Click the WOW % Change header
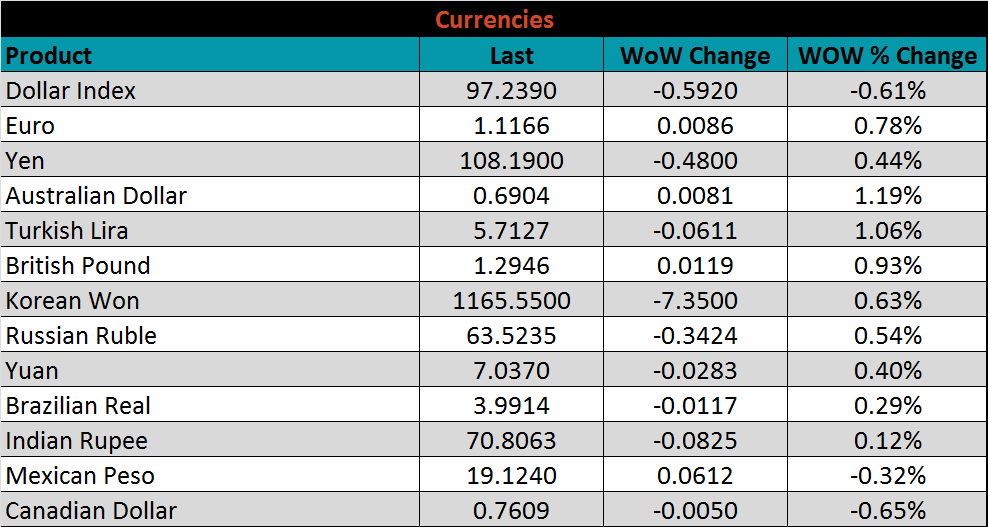Screen dimensions: 988x527 coord(887,56)
